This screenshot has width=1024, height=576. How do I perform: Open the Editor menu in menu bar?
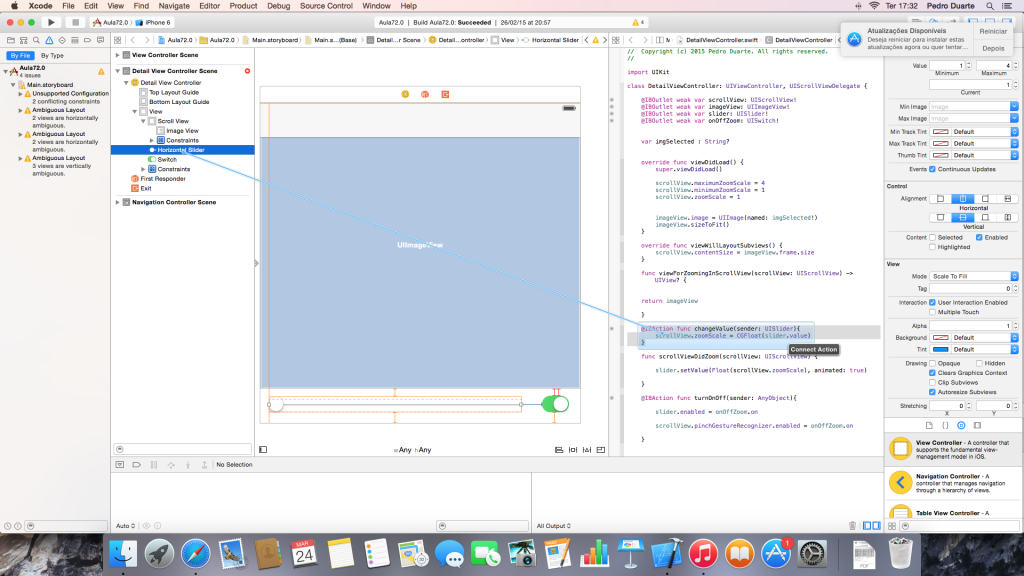pyautogui.click(x=208, y=6)
